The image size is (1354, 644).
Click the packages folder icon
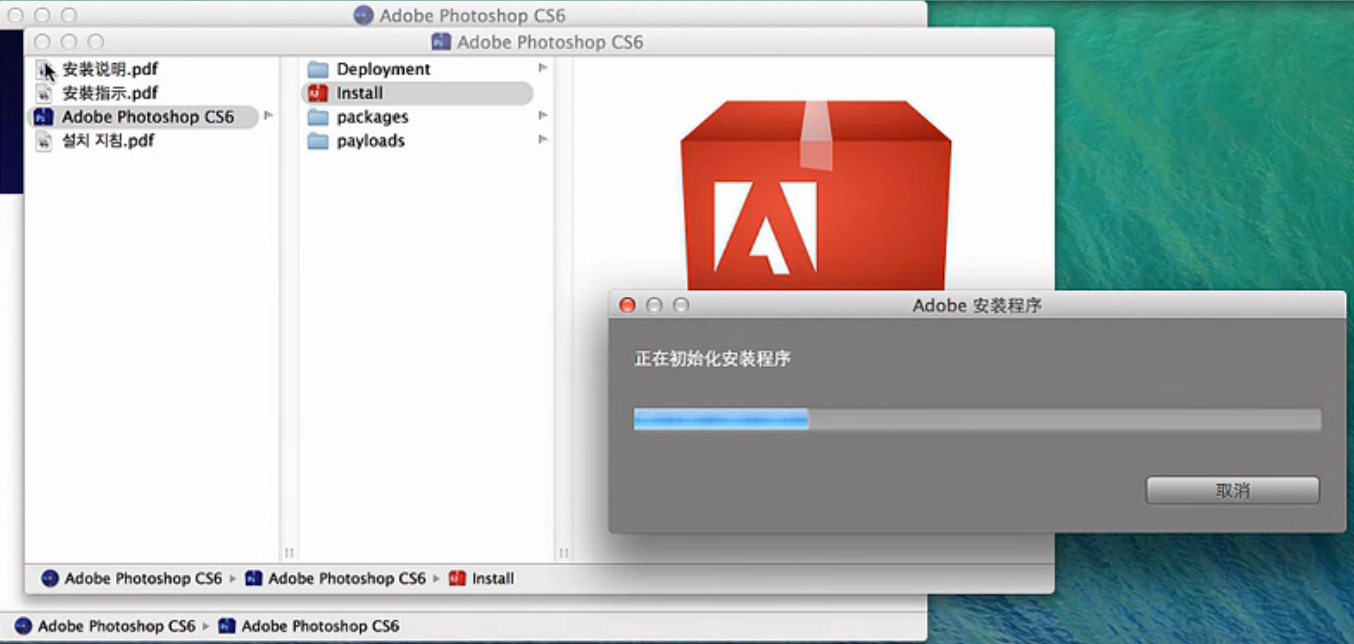point(318,117)
